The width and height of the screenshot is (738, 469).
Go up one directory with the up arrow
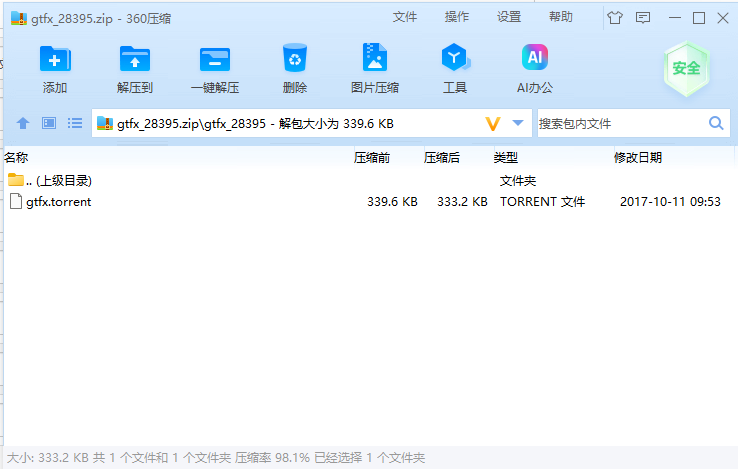click(x=23, y=123)
